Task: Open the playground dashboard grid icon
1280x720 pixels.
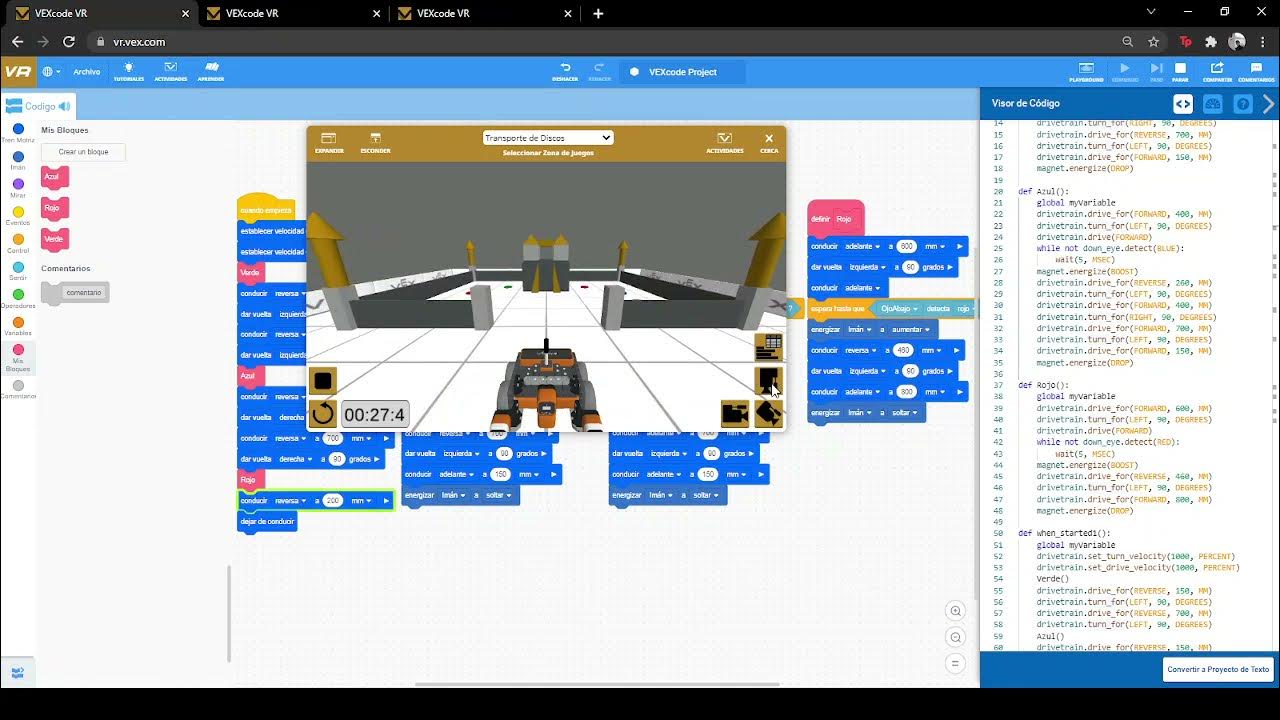Action: pos(768,347)
